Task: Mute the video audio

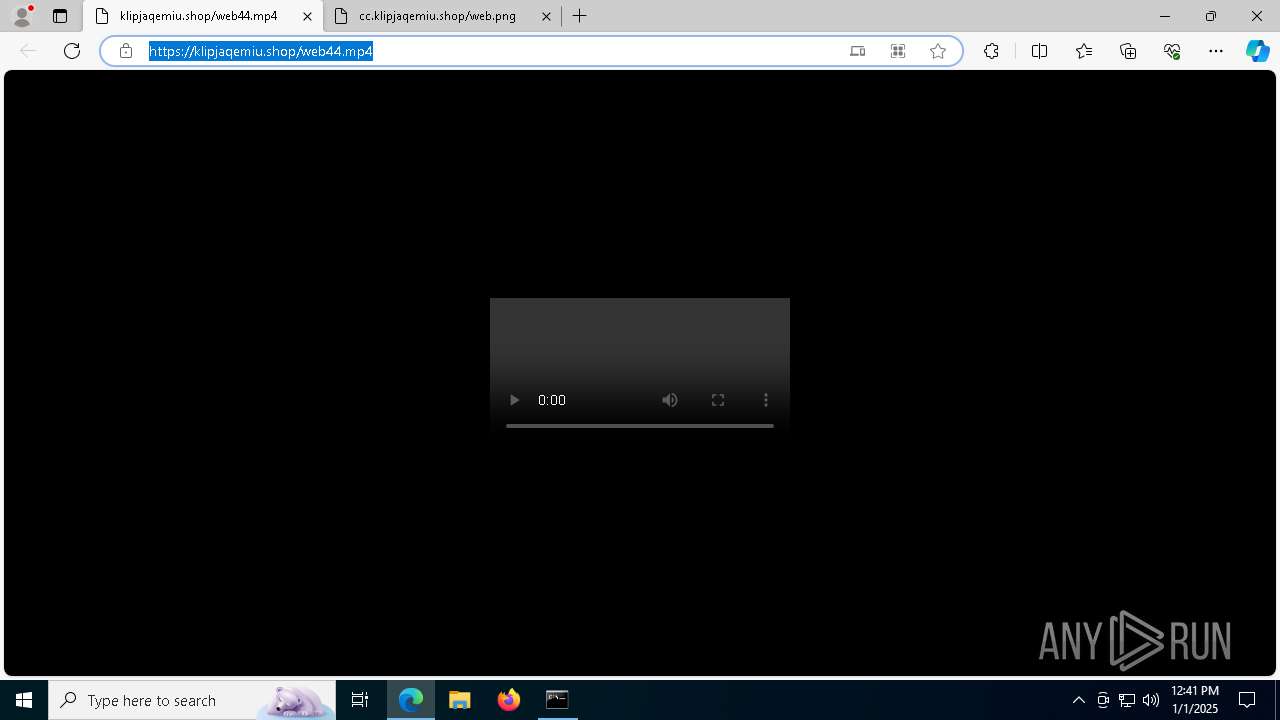Action: pyautogui.click(x=670, y=400)
